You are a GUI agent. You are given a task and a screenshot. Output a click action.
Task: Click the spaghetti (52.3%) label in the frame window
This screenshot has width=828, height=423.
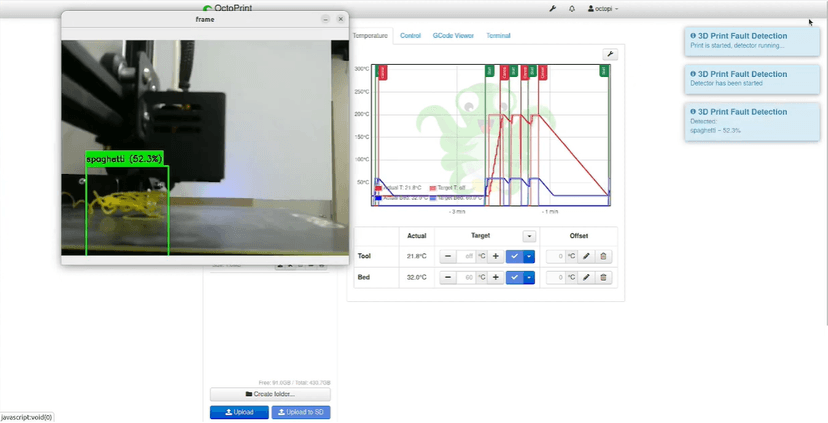[125, 158]
